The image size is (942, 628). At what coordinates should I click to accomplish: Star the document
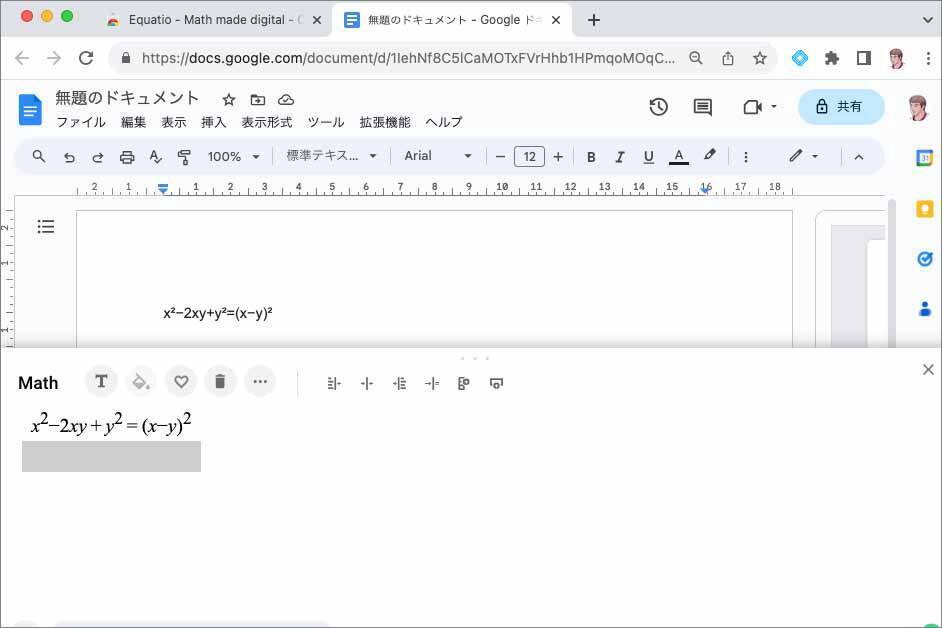(x=228, y=100)
